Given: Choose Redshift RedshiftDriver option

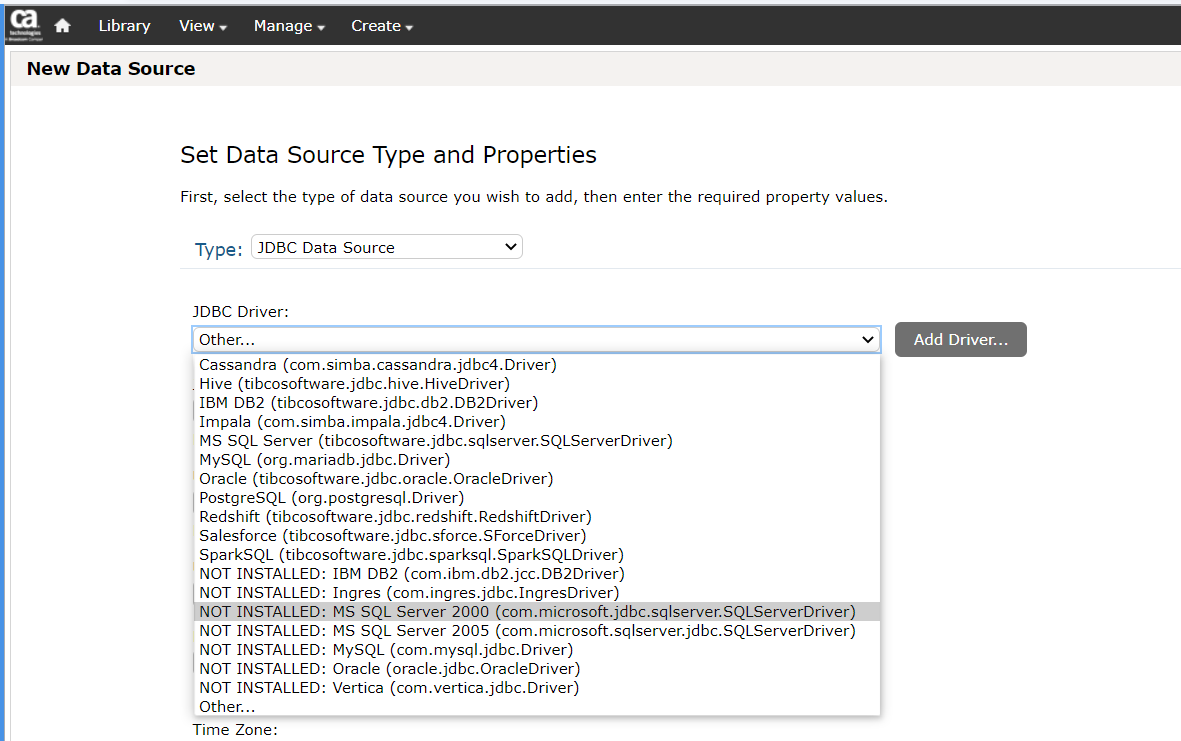Looking at the screenshot, I should [x=395, y=517].
